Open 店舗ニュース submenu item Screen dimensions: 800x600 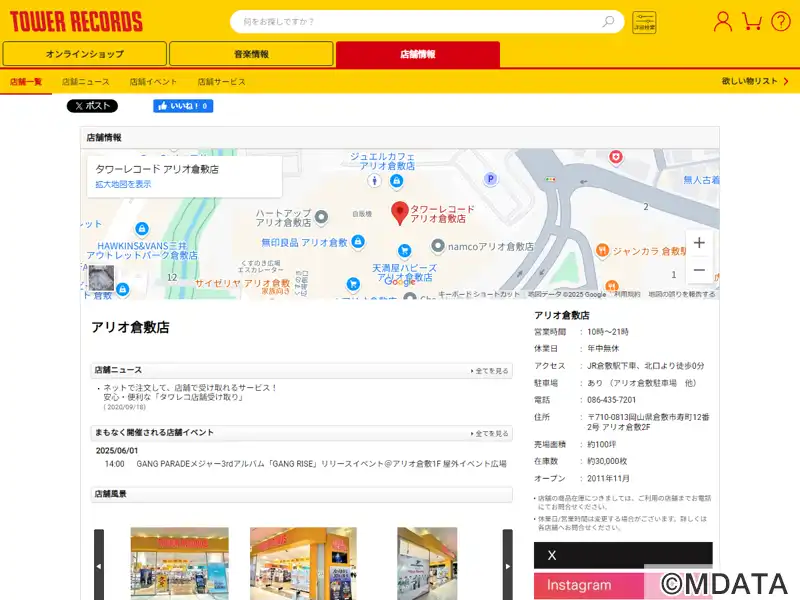(86, 82)
